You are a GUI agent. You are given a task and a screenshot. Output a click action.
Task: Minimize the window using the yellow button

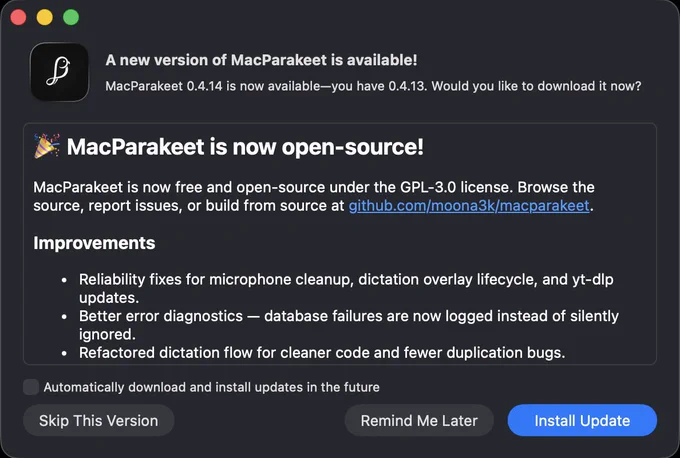click(x=45, y=17)
